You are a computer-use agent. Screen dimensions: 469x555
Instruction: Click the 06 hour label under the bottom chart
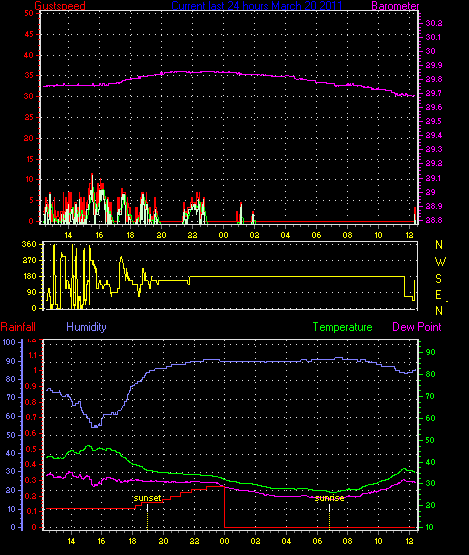[318, 541]
